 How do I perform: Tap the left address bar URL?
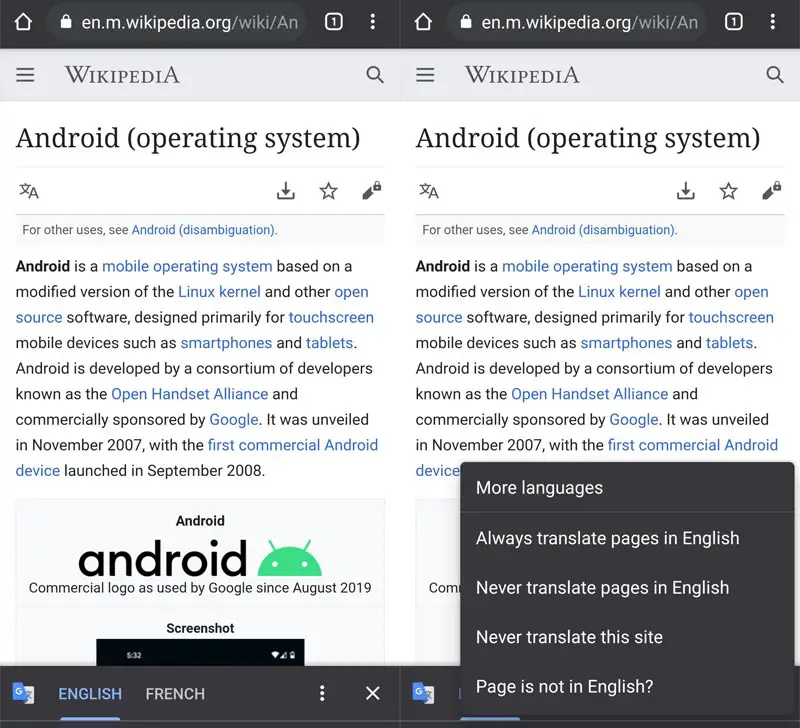click(189, 22)
